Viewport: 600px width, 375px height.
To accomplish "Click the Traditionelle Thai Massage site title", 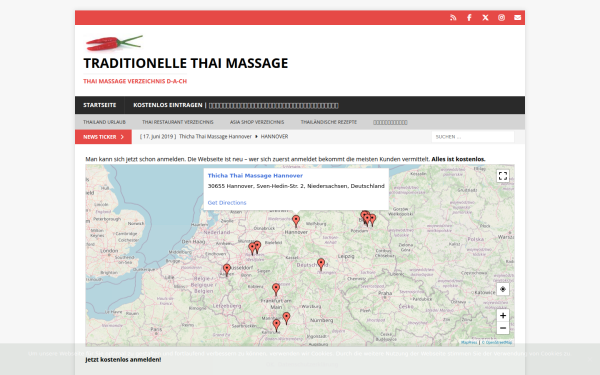I will tap(186, 63).
